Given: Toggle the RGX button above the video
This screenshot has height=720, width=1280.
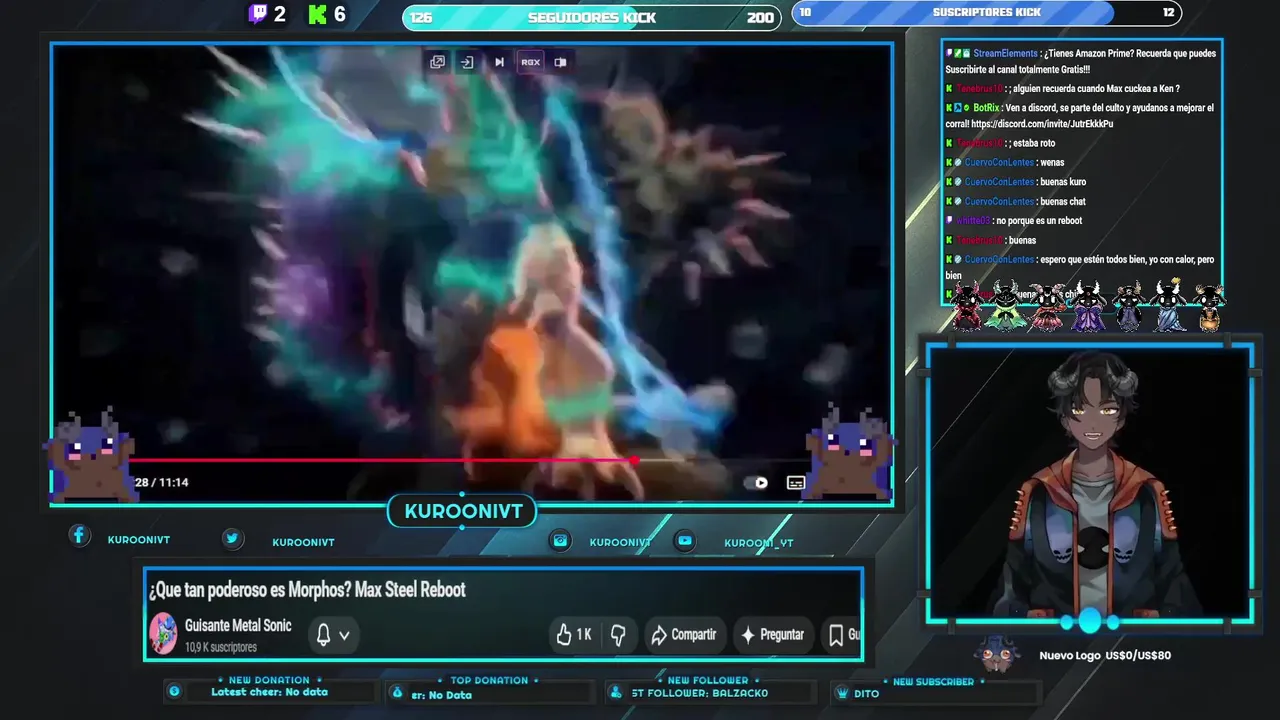Looking at the screenshot, I should click(x=530, y=62).
